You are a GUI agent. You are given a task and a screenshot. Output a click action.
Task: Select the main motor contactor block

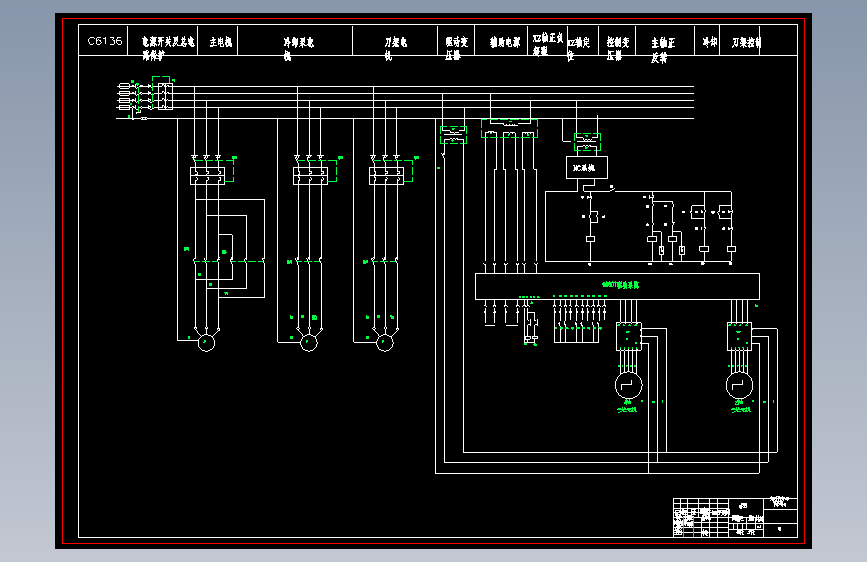pos(207,175)
